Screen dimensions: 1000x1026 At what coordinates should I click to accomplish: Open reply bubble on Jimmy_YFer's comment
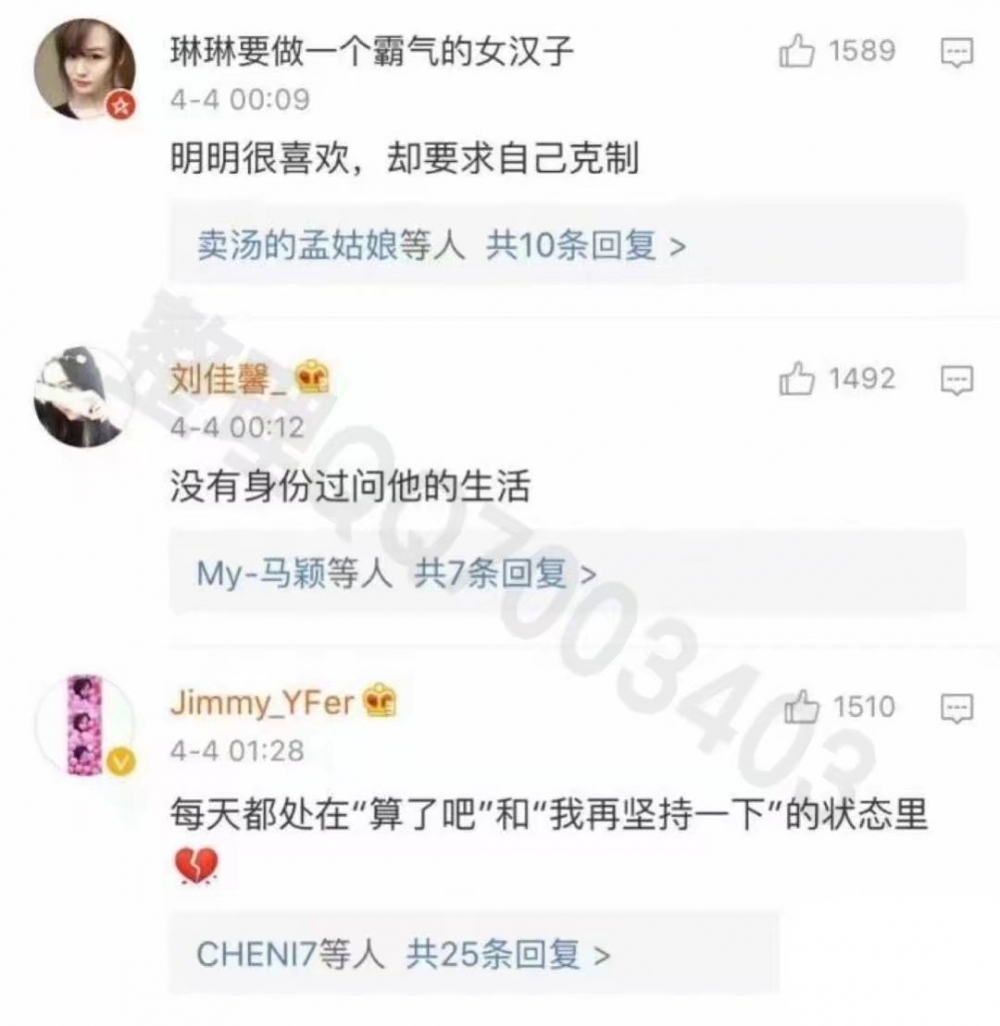[x=957, y=708]
